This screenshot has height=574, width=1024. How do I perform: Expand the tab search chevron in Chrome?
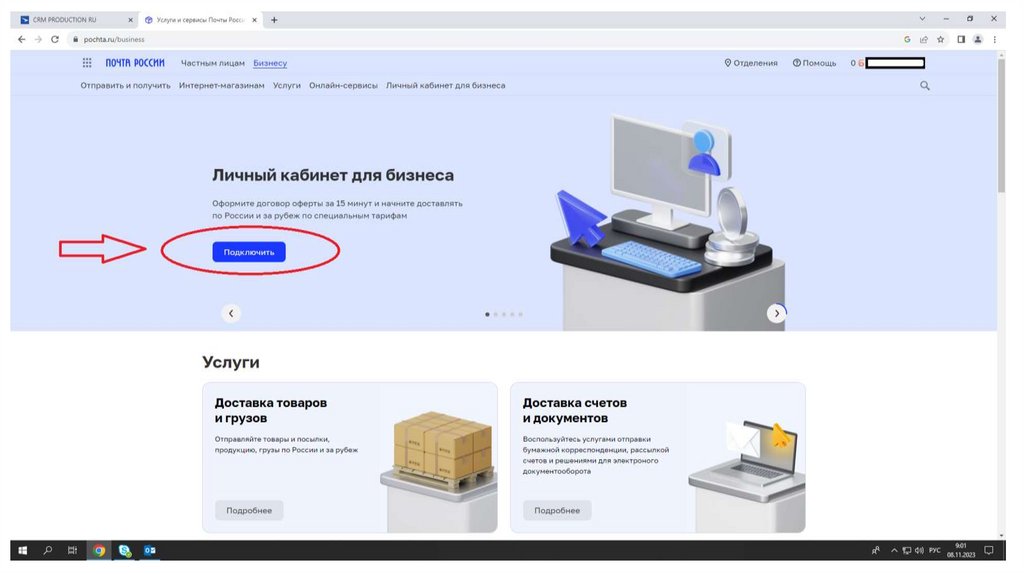(x=922, y=19)
